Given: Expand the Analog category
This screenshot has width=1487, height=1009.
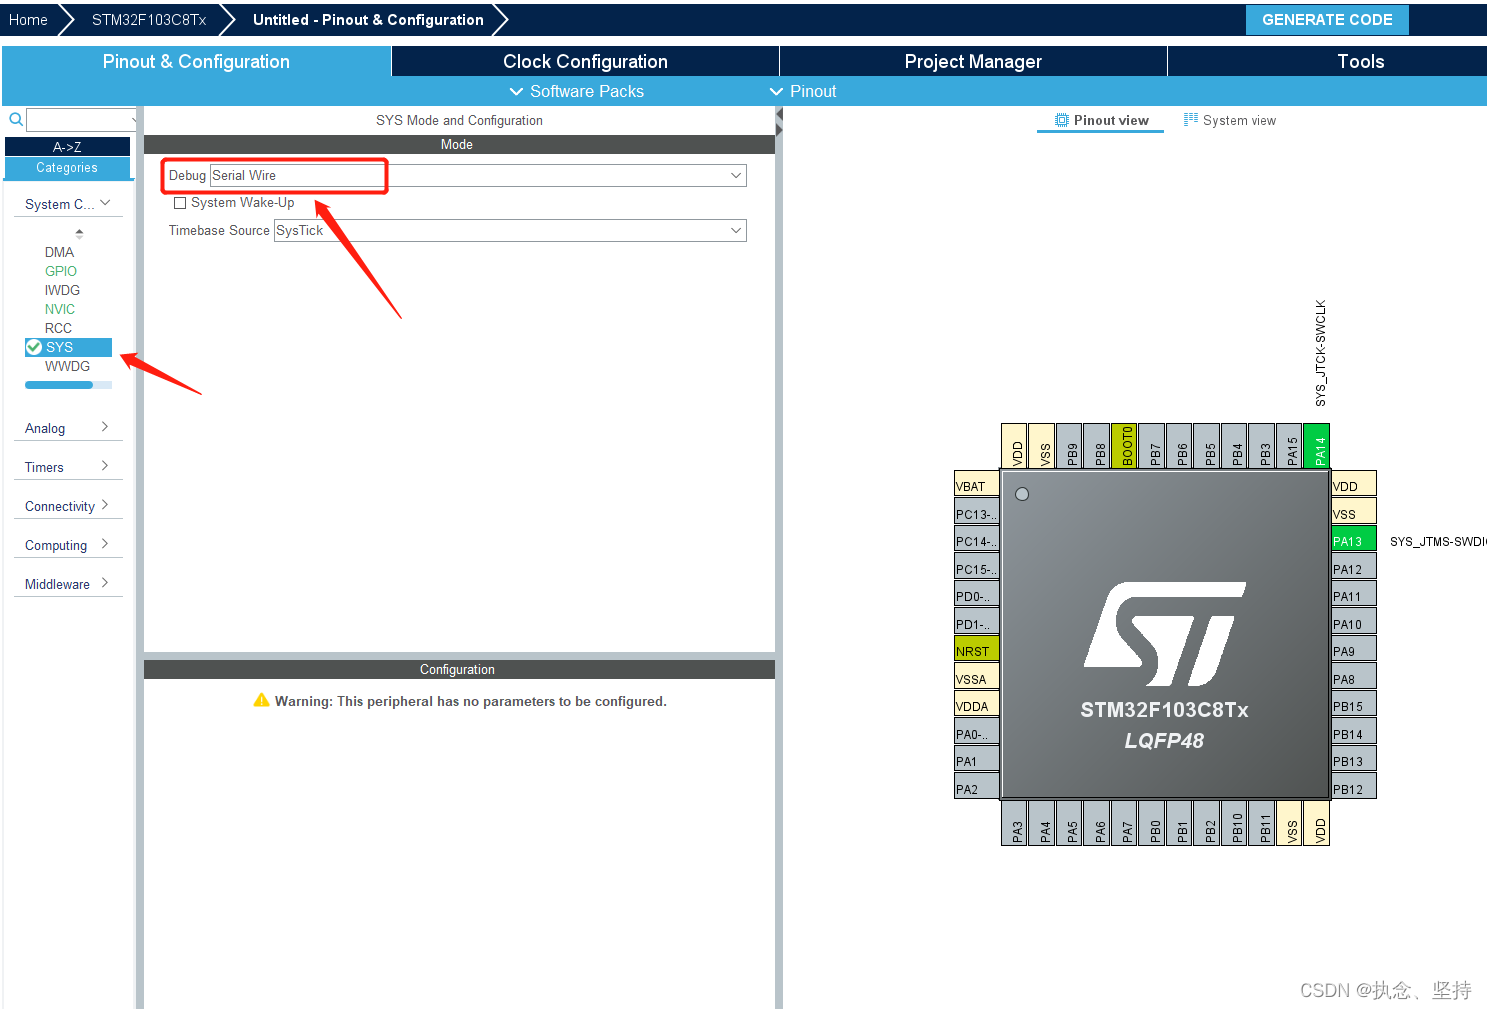Looking at the screenshot, I should coord(68,428).
